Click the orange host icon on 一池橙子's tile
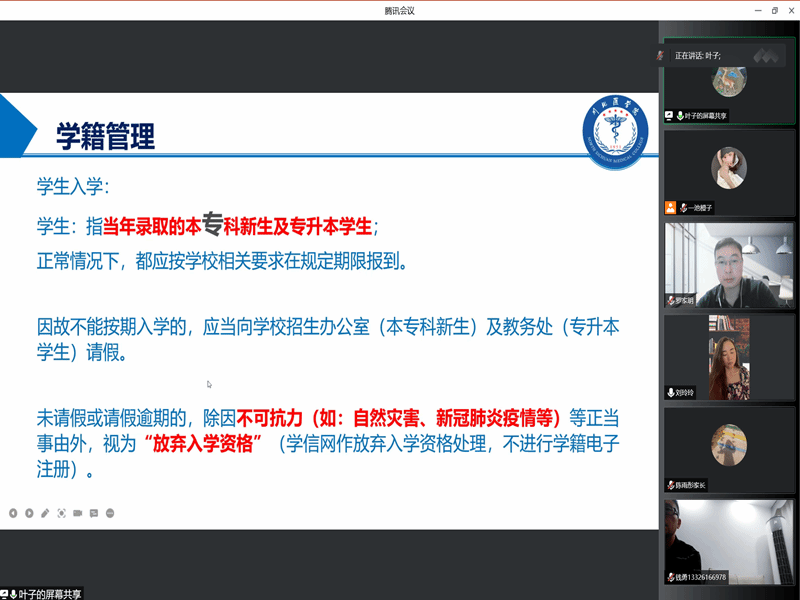 (671, 207)
